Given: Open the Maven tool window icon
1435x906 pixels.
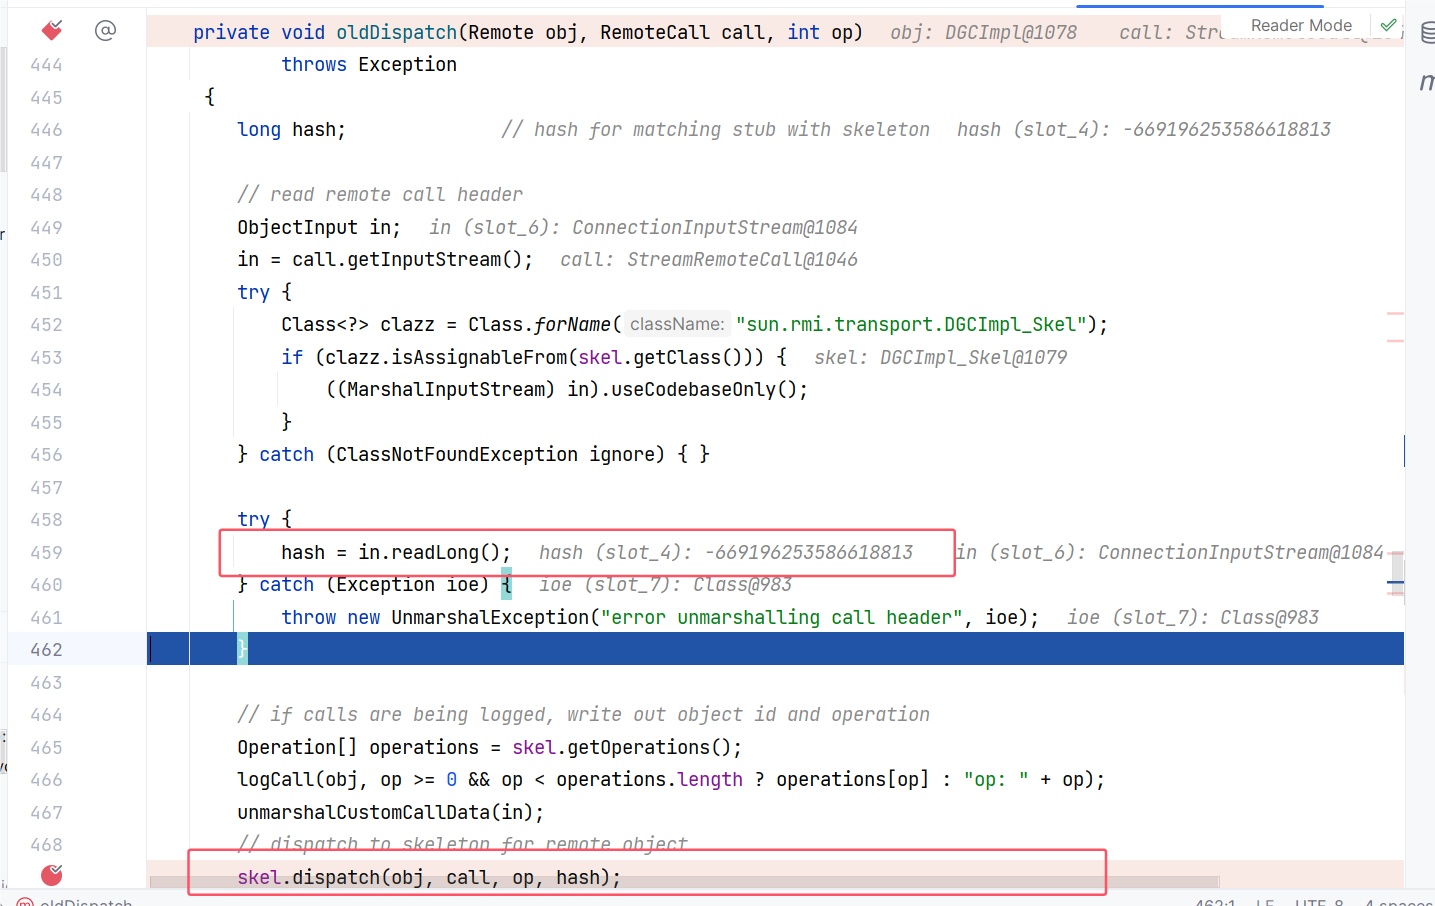Looking at the screenshot, I should point(1426,82).
